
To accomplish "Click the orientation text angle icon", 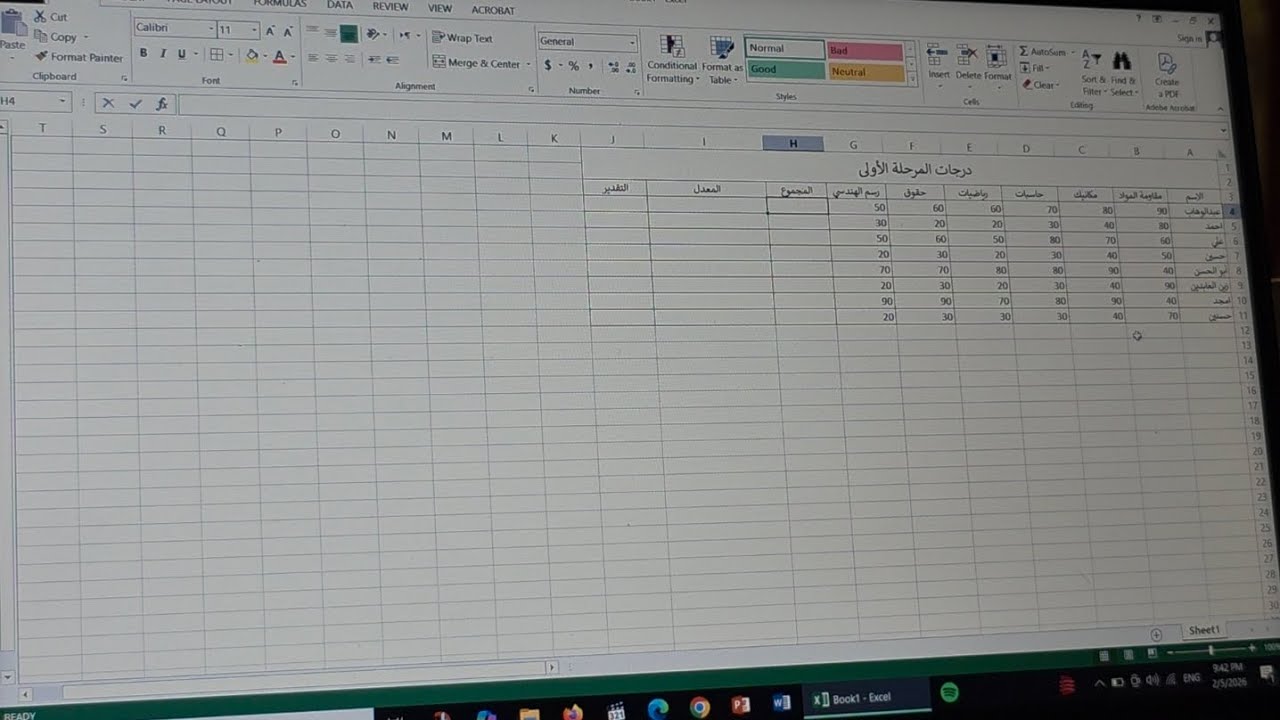I will (373, 34).
